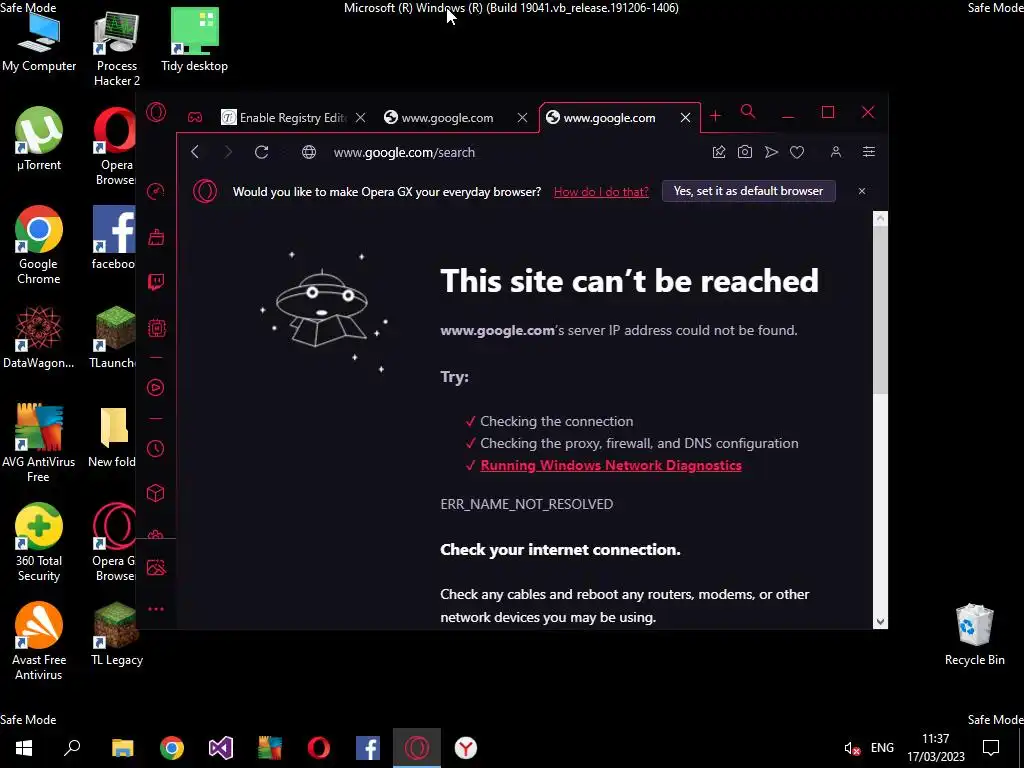The height and width of the screenshot is (768, 1024).
Task: Open the Windows Start menu
Action: (24, 748)
